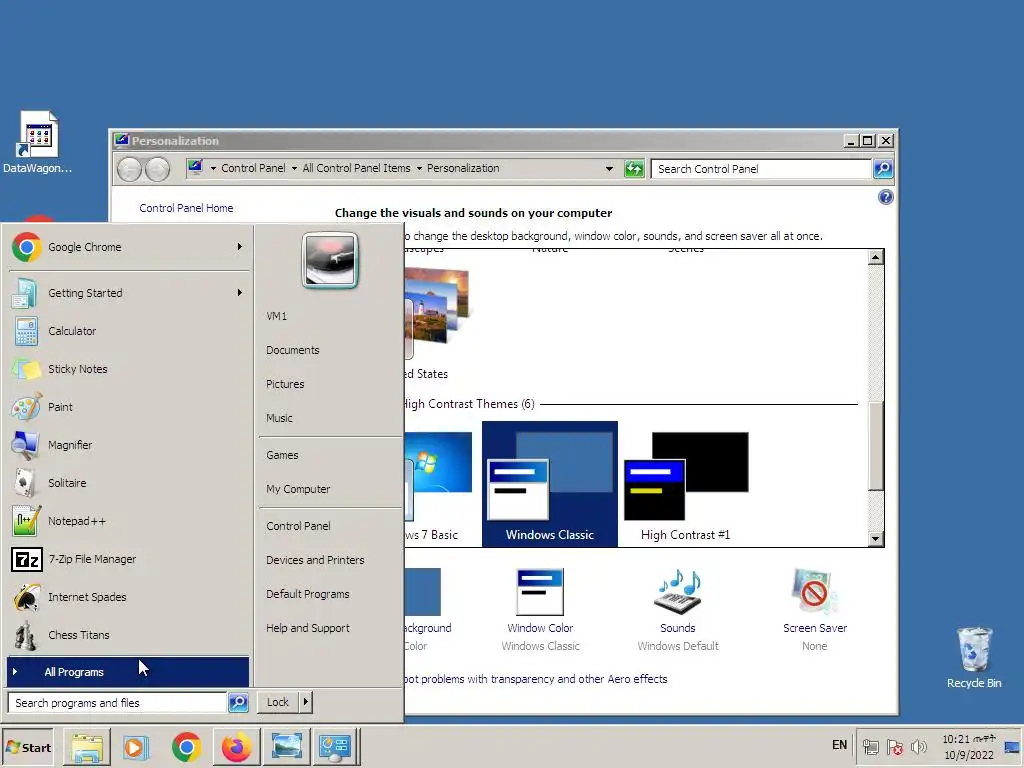Open Default Programs
The height and width of the screenshot is (768, 1024).
308,594
